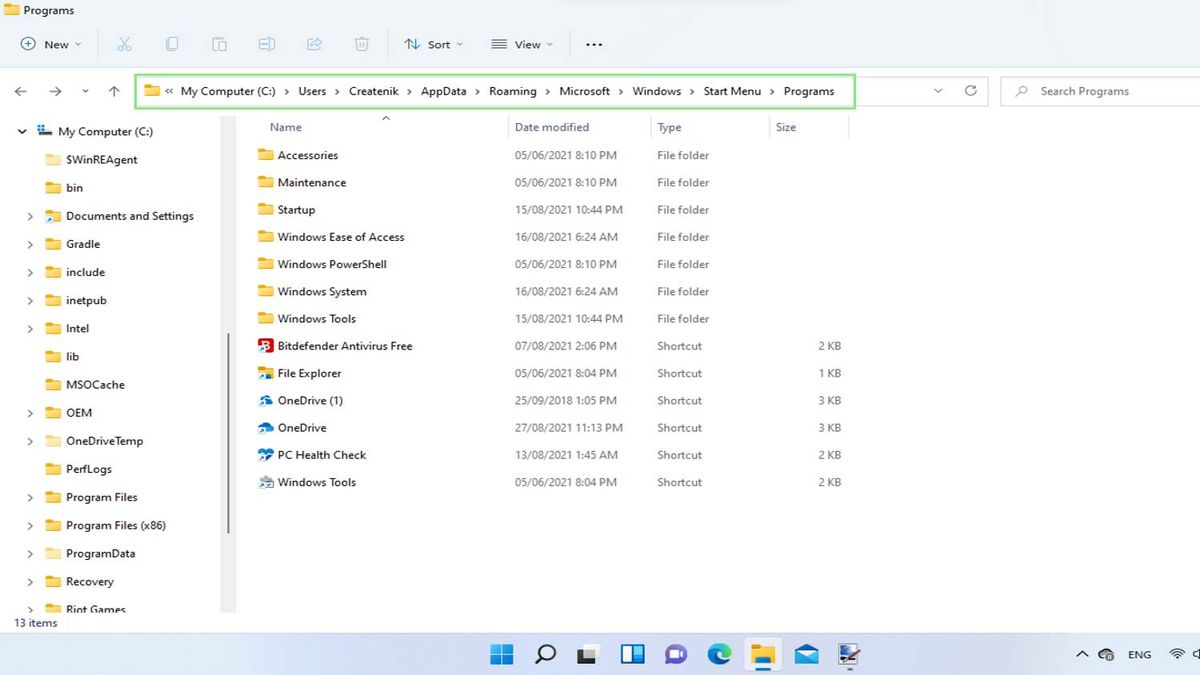Click the forward navigation arrow
Screen dimensions: 1200x675
click(56, 90)
